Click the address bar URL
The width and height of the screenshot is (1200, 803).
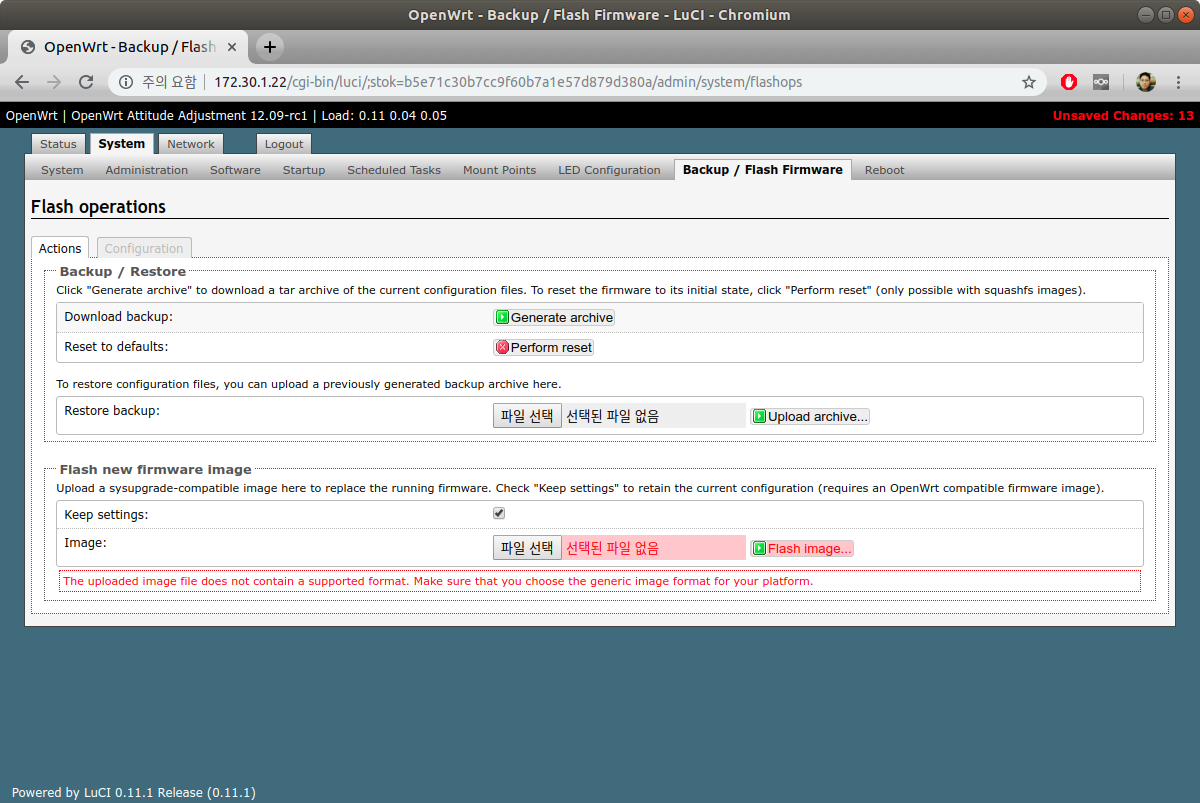(x=508, y=82)
